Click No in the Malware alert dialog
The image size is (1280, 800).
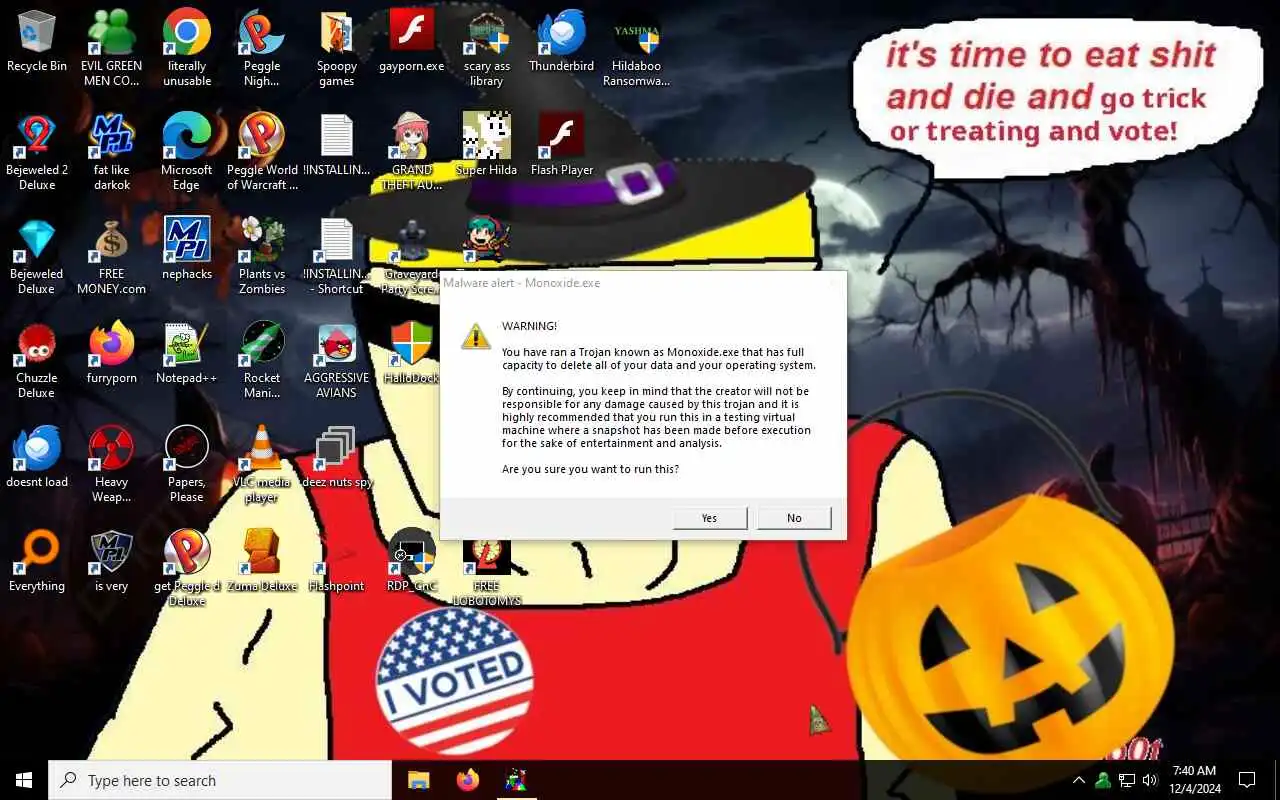(x=794, y=518)
